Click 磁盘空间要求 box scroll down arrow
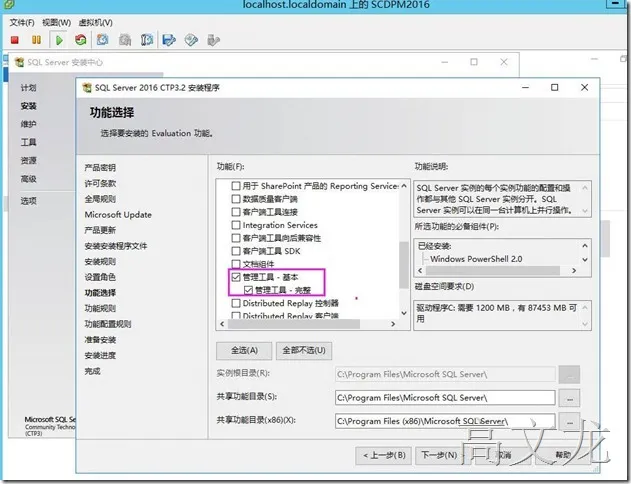Viewport: 631px width, 484px height. [585, 324]
